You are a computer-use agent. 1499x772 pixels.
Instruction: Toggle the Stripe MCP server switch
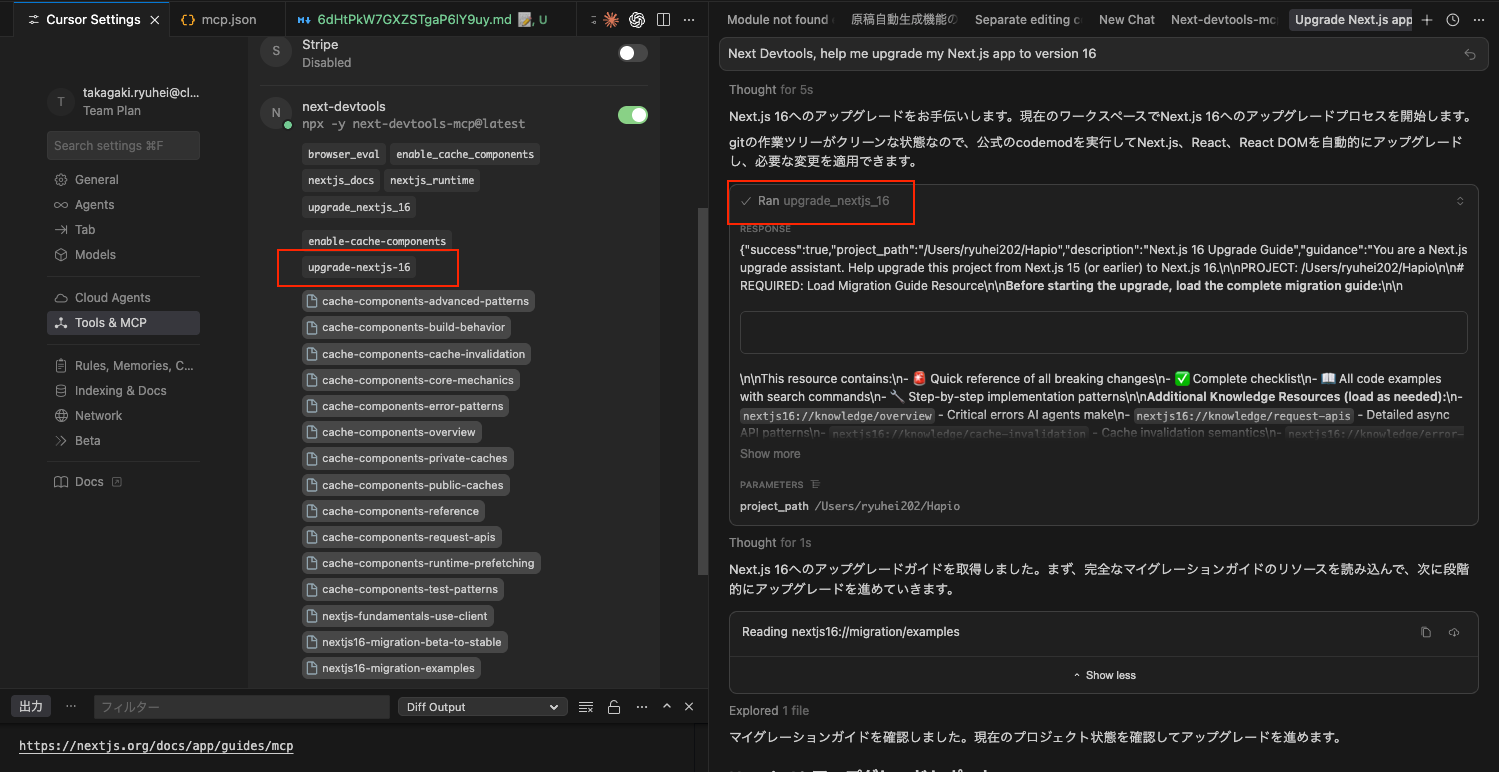tap(633, 53)
